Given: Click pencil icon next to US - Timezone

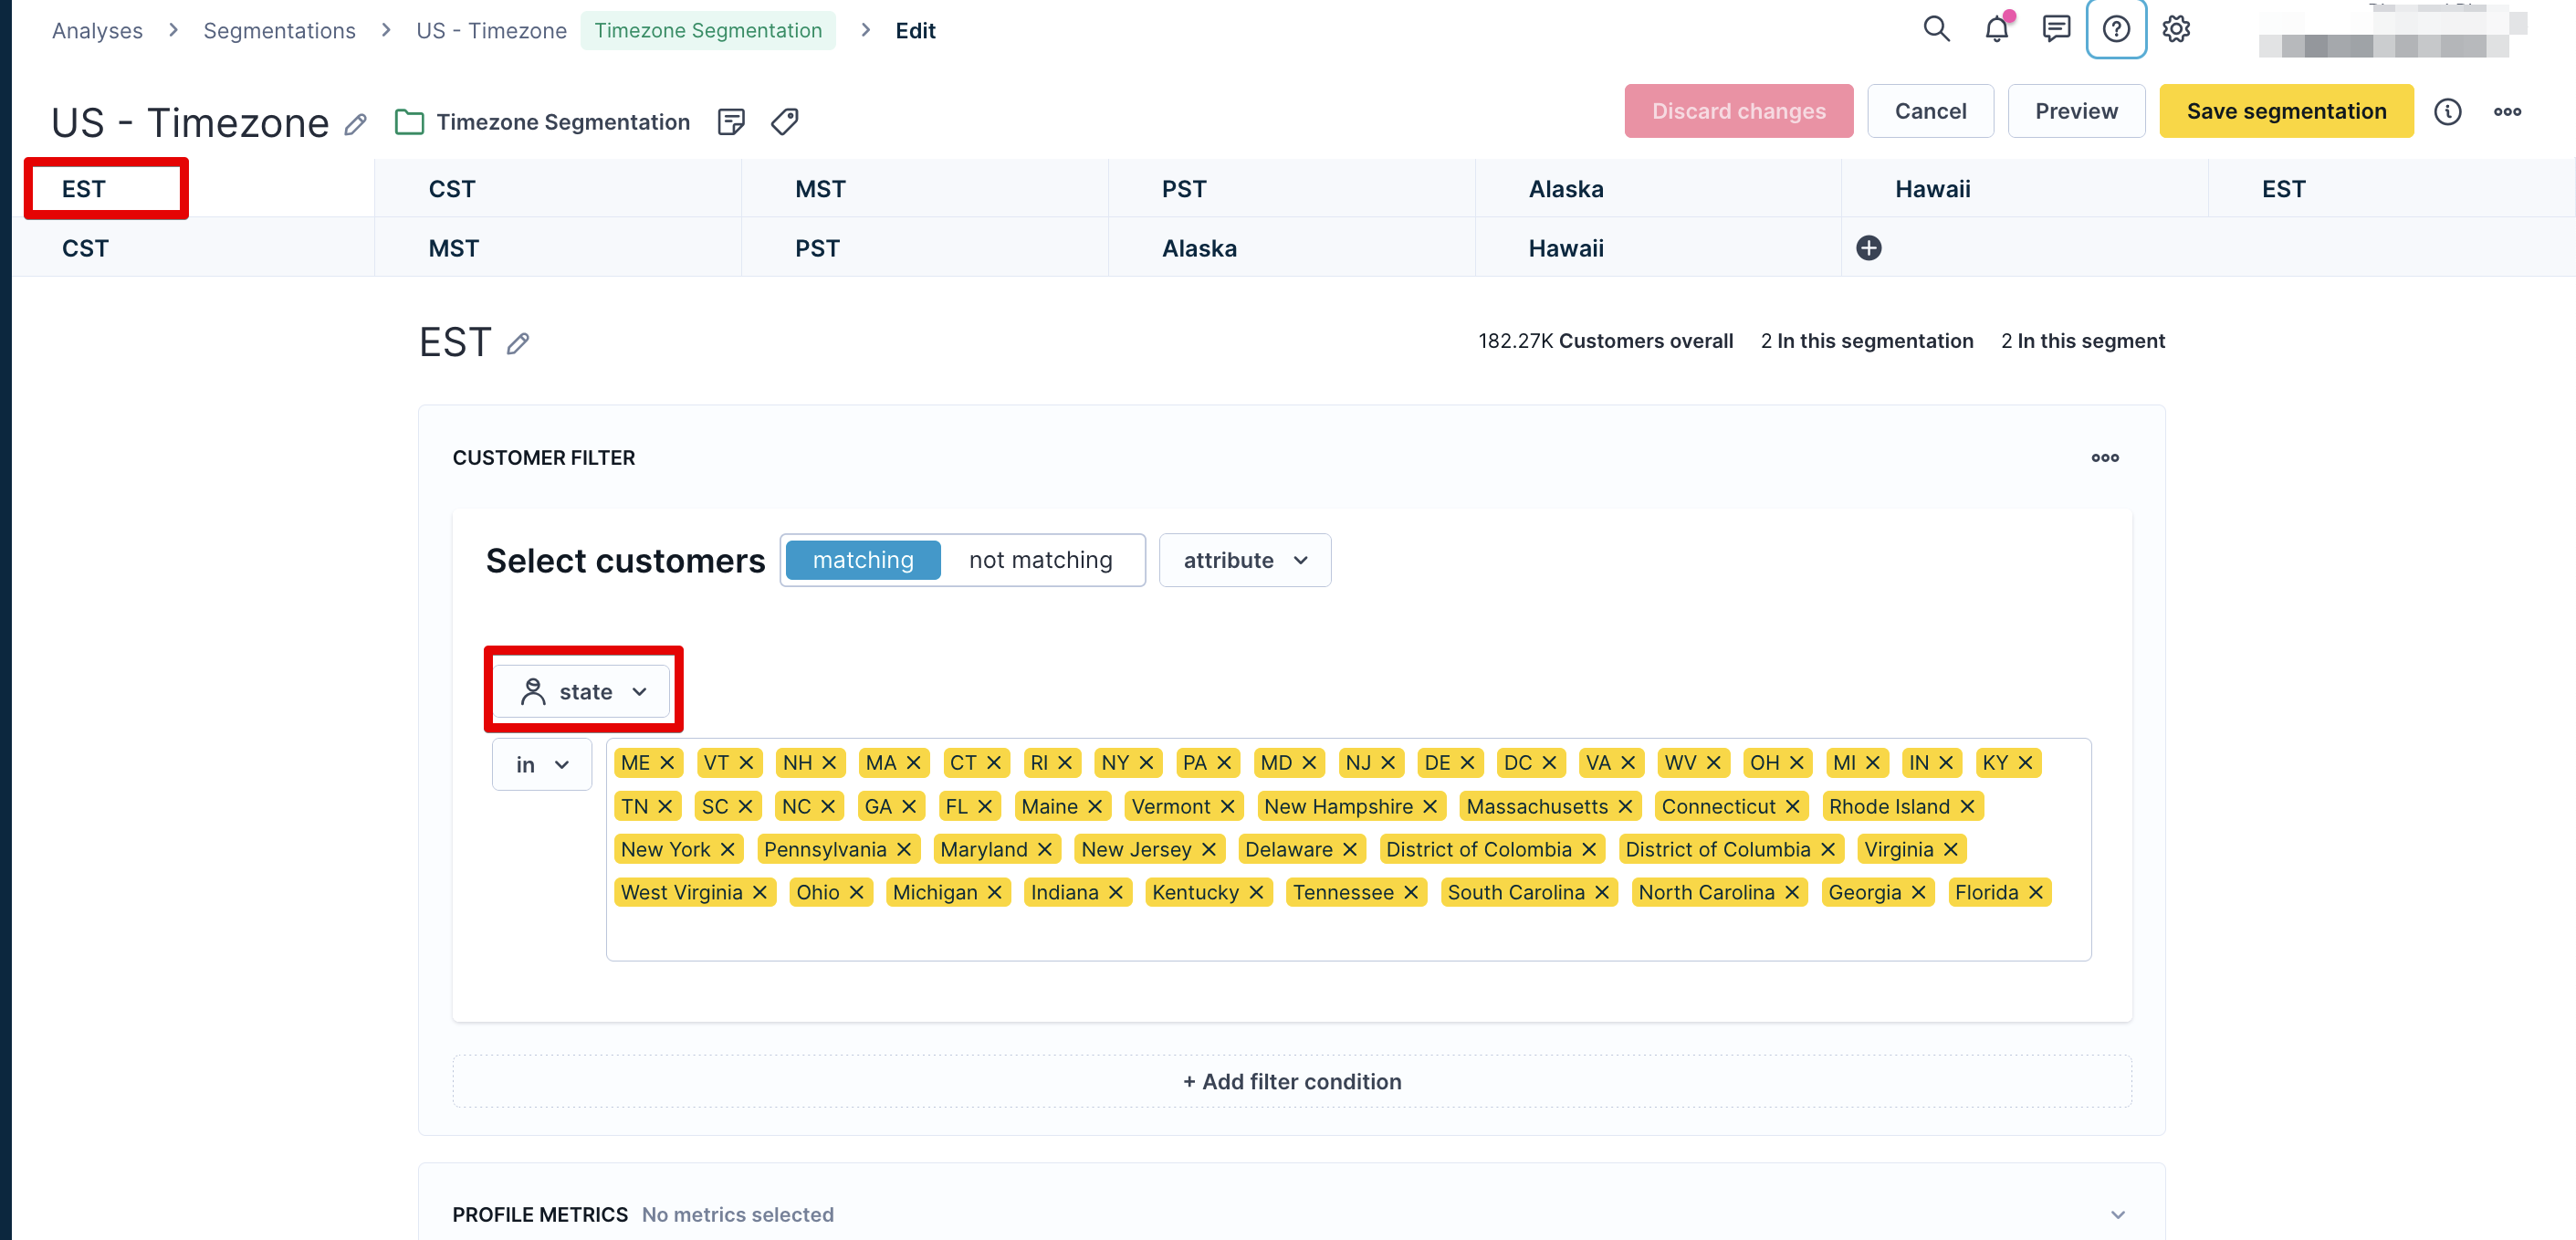Looking at the screenshot, I should [x=356, y=124].
